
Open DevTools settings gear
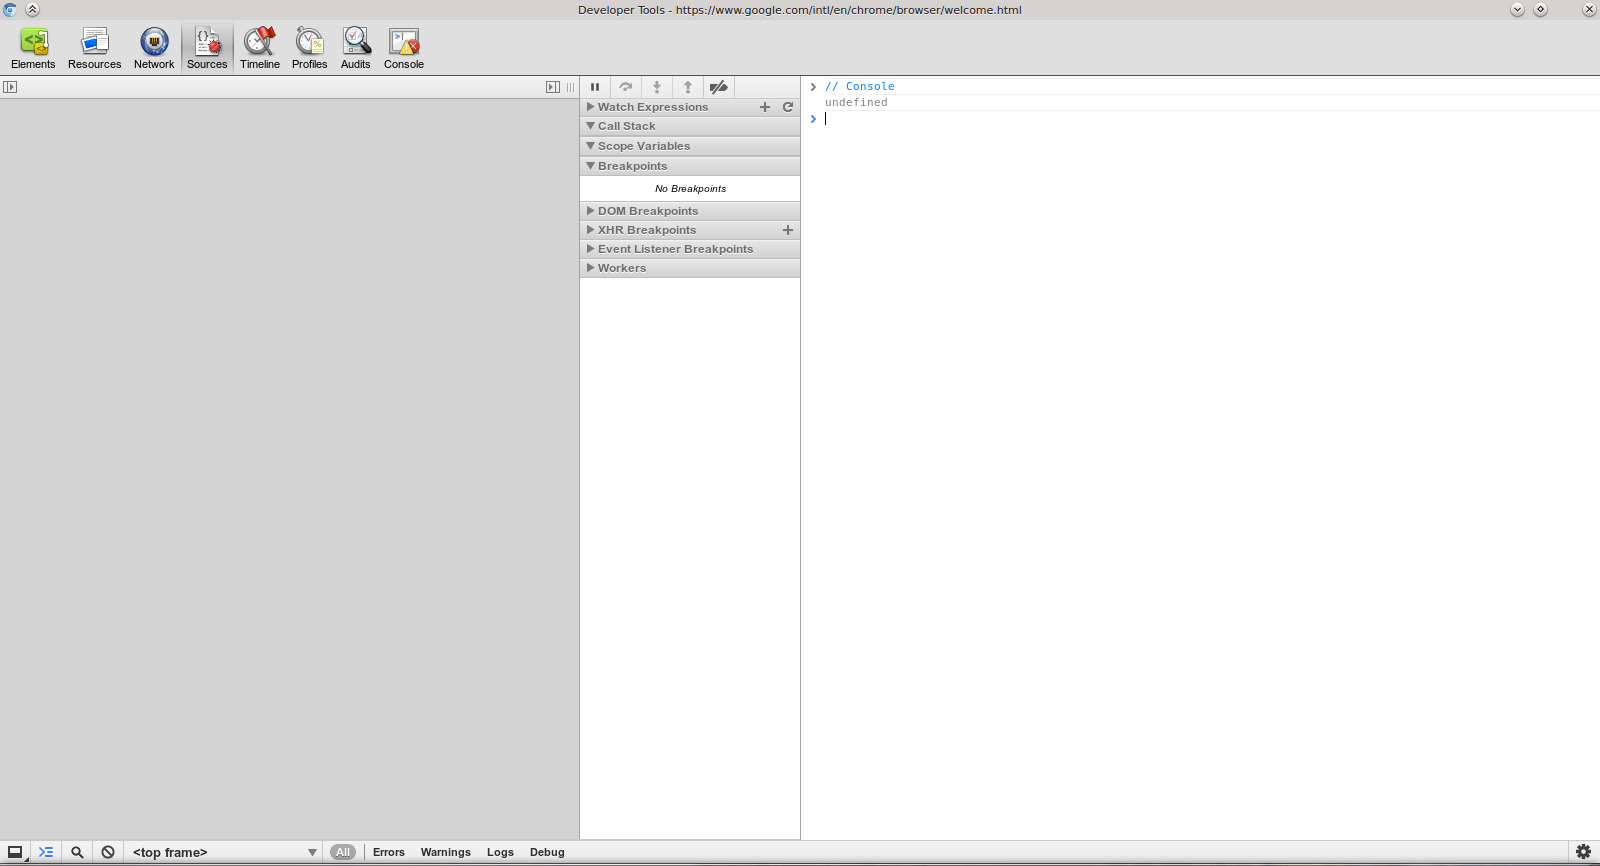tap(1583, 852)
